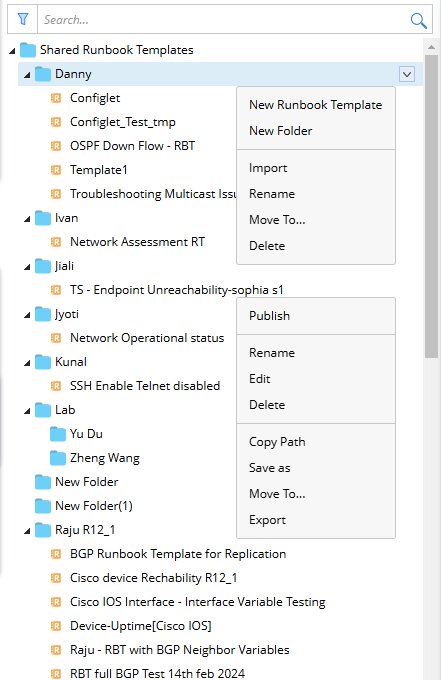Open the dropdown arrow on Danny row
The width and height of the screenshot is (441, 680).
(407, 74)
